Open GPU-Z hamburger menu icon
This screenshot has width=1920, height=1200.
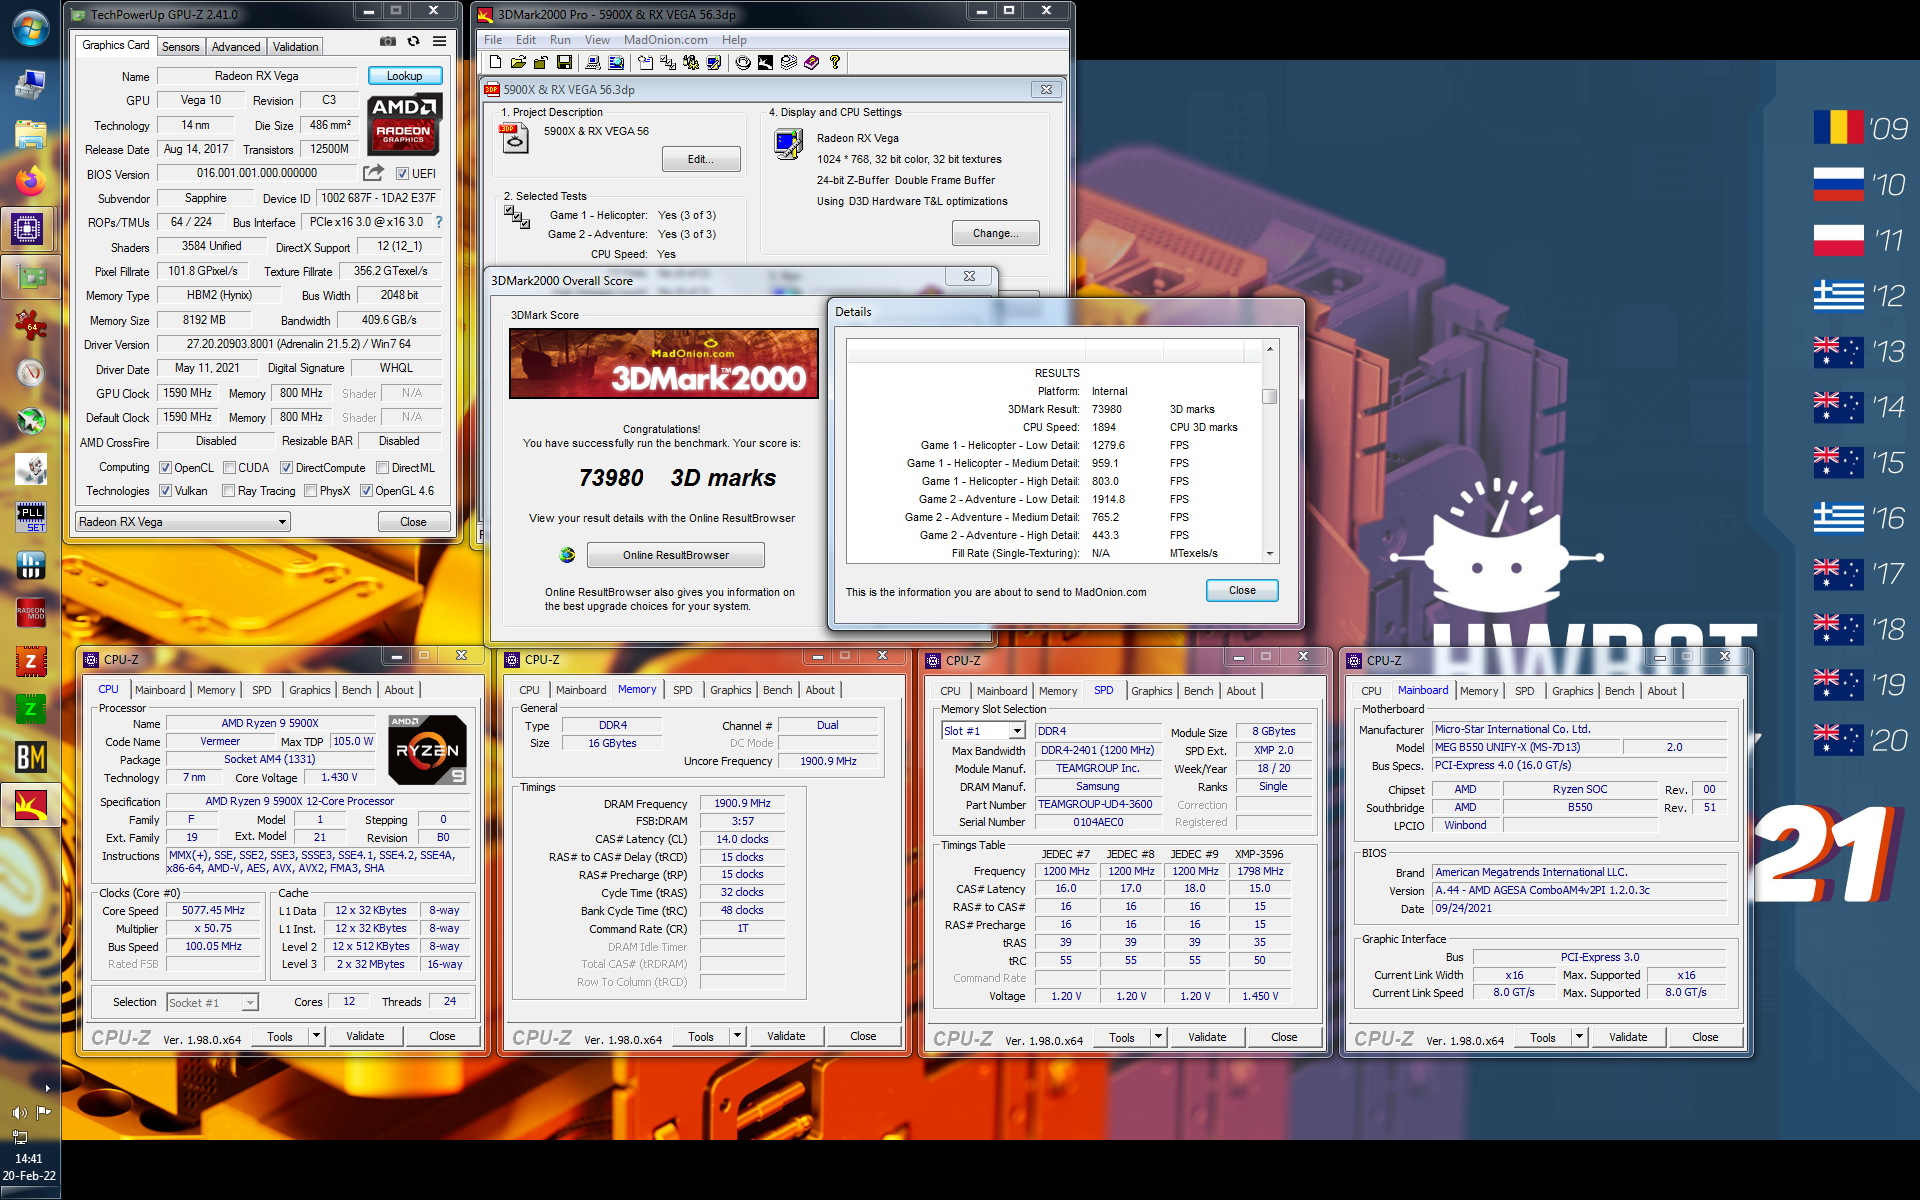point(439,41)
